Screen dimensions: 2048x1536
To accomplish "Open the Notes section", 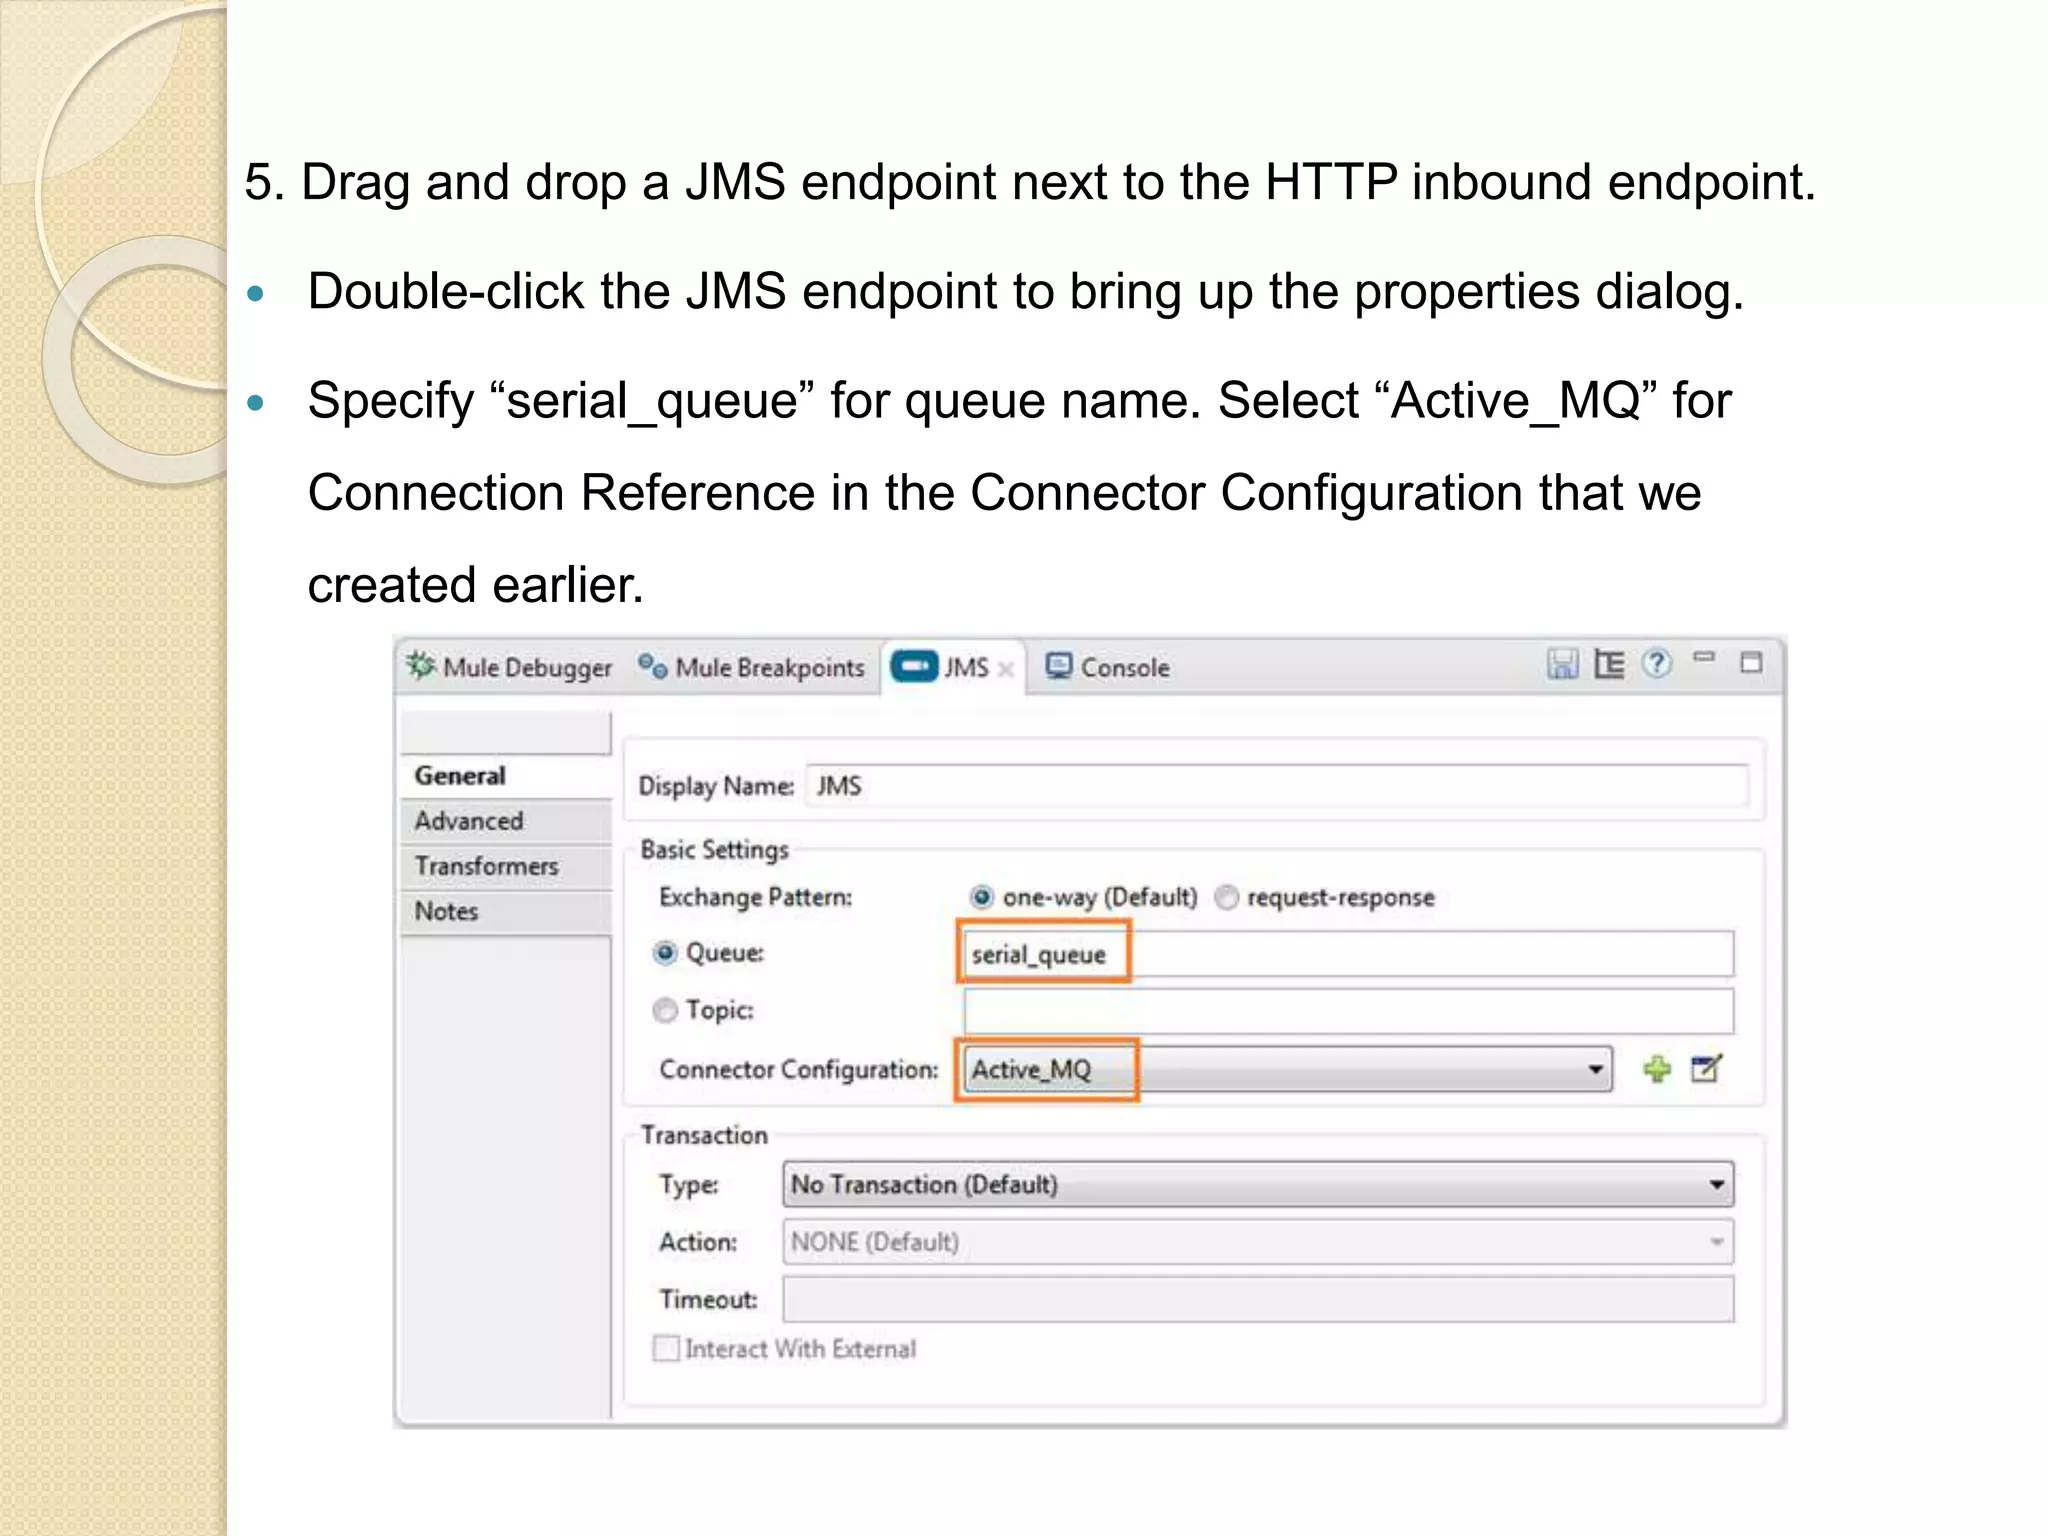I will 505,911.
